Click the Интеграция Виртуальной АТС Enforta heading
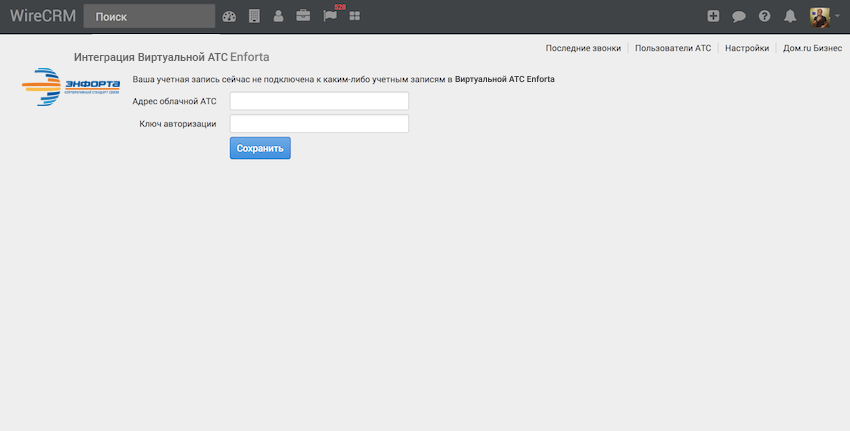 171,57
